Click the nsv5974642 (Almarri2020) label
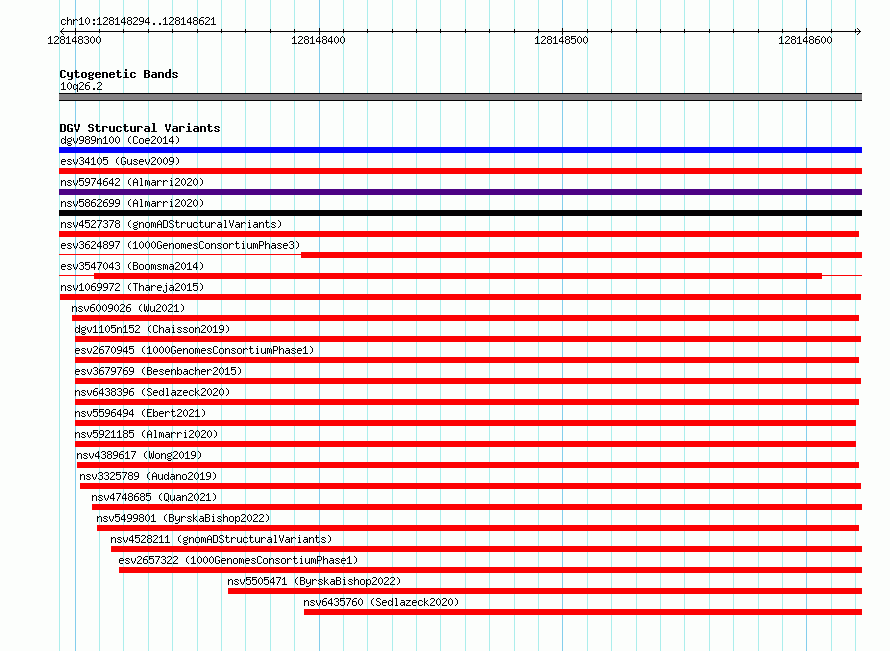The width and height of the screenshot is (890, 651). [132, 182]
